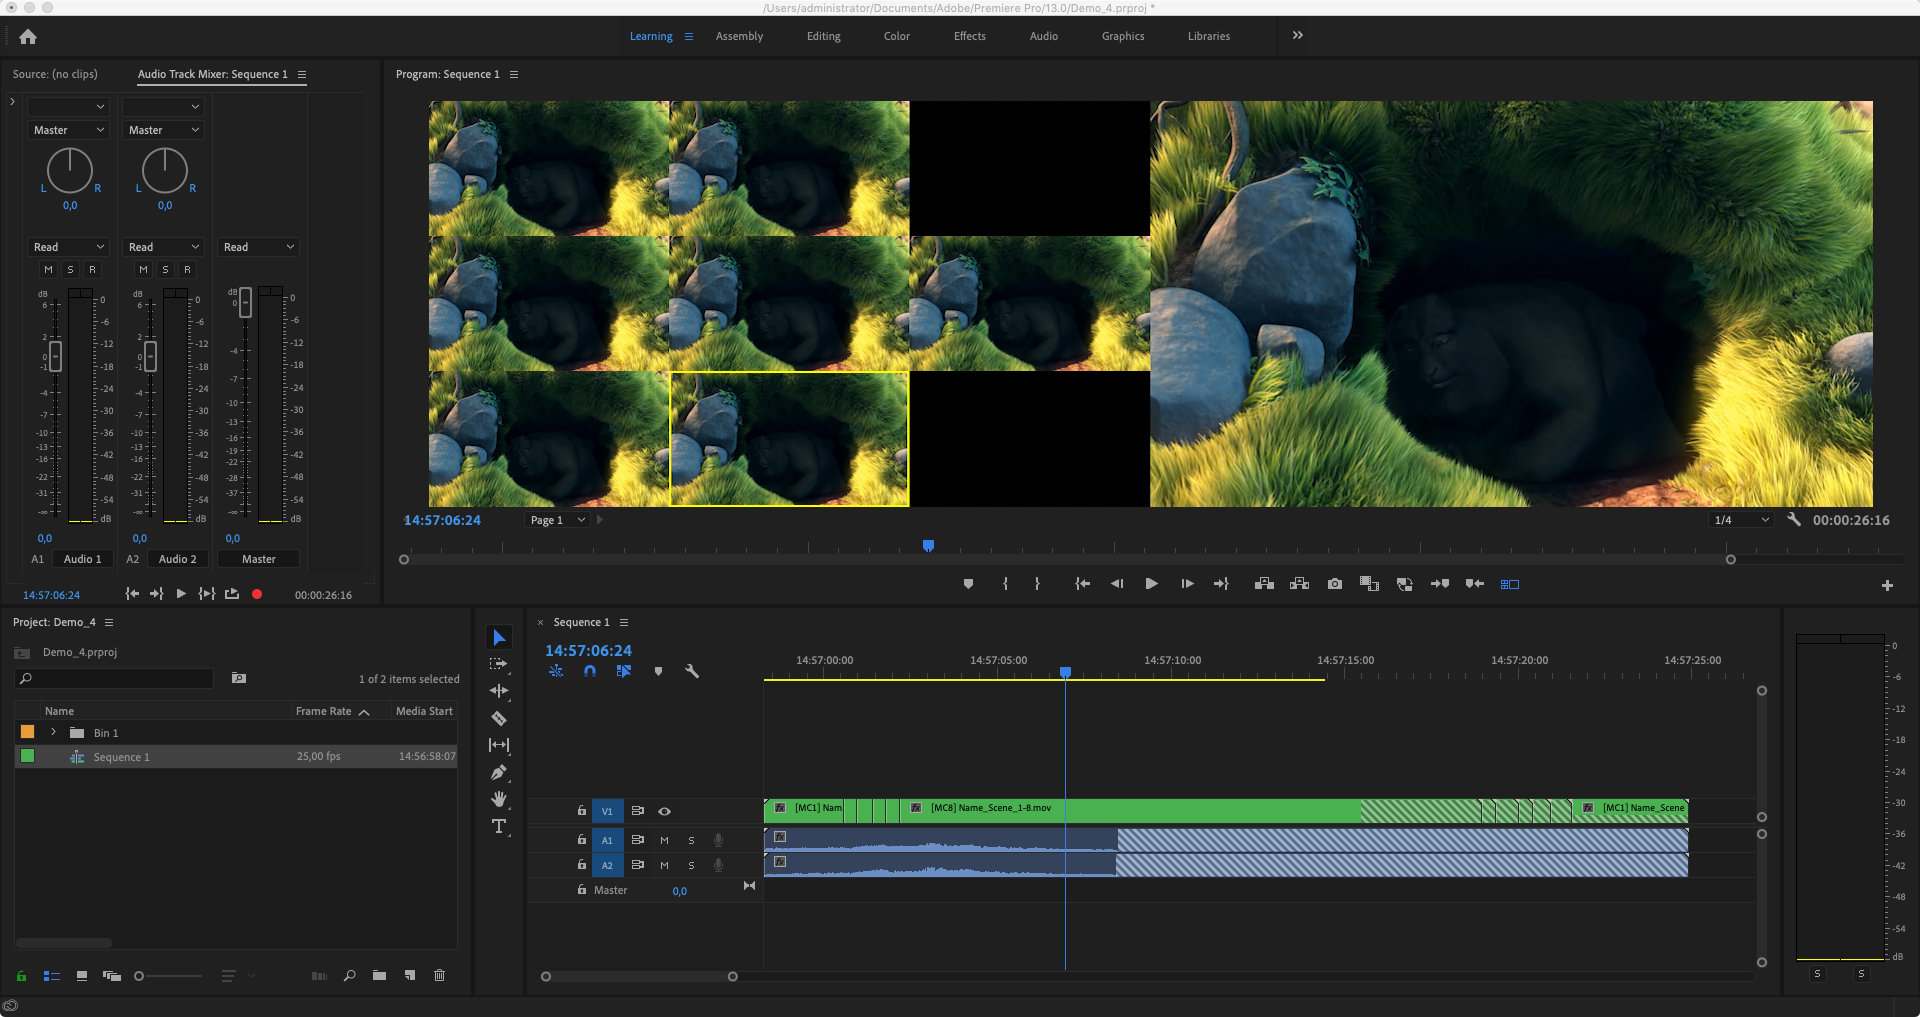This screenshot has height=1017, width=1920.
Task: Step forward one frame in Program Monitor
Action: 1187,584
